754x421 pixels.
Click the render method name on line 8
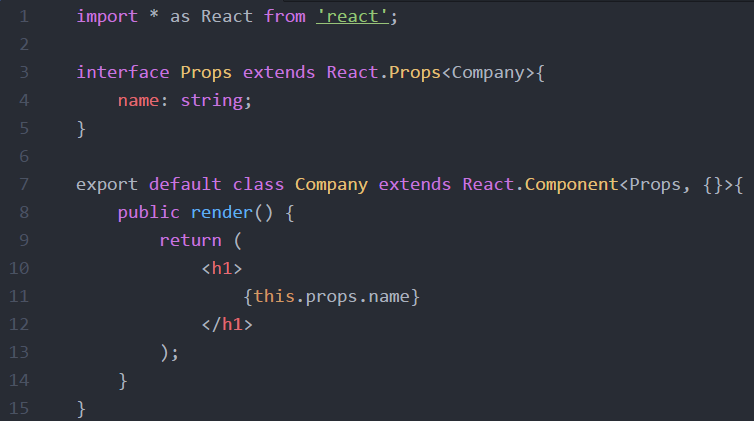point(222,213)
